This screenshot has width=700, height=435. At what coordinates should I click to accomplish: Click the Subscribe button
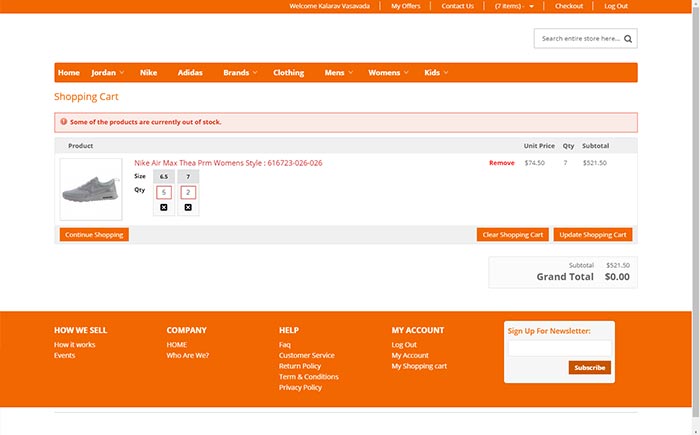[589, 368]
